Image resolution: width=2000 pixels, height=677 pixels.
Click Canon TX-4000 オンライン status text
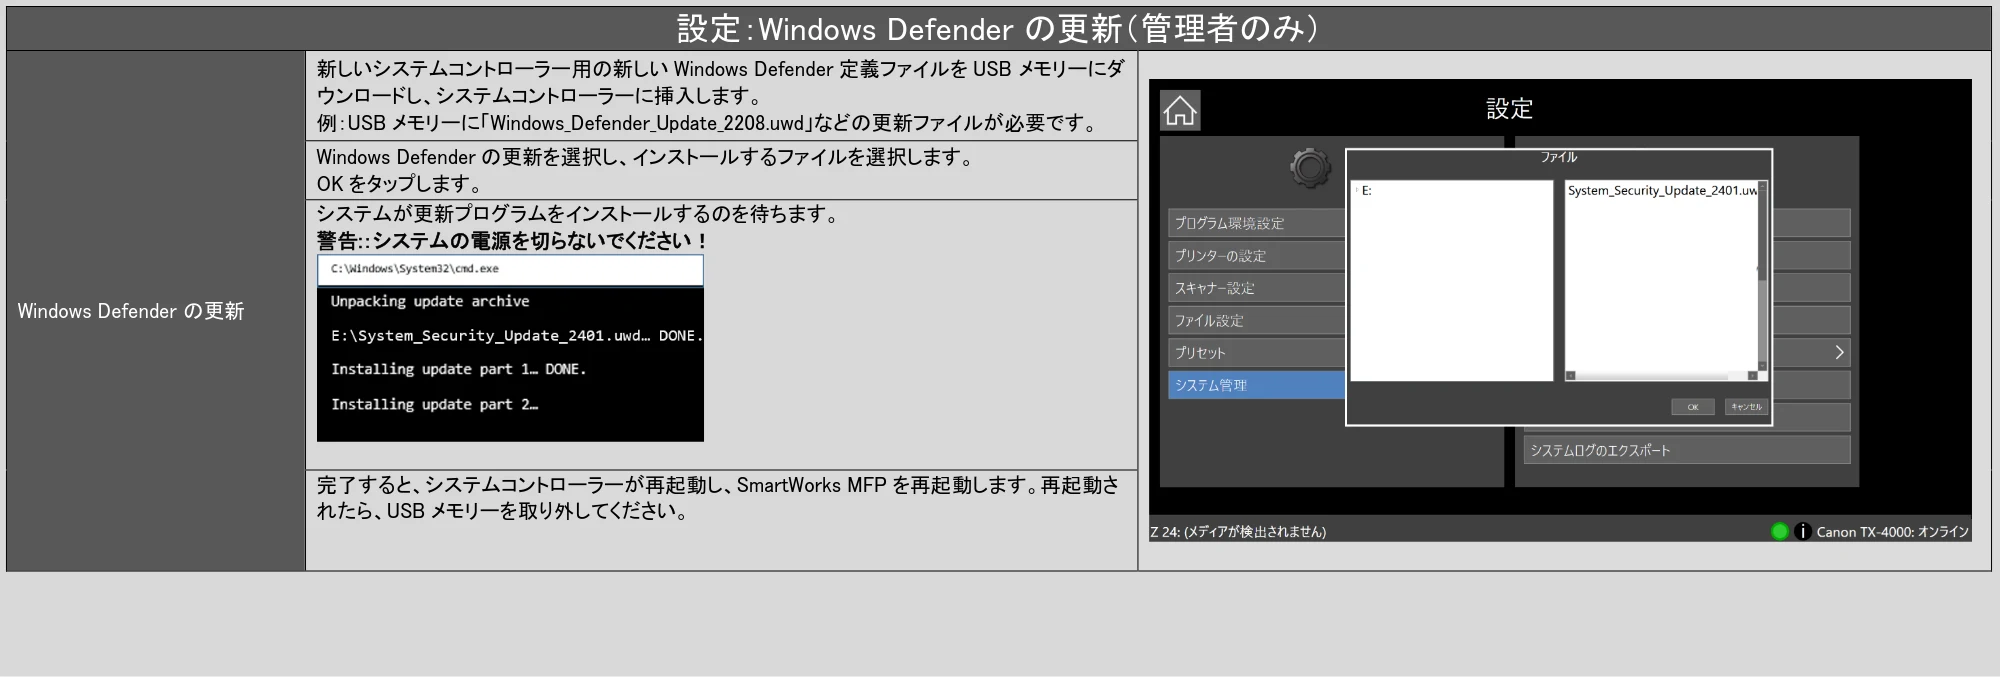tap(1892, 532)
